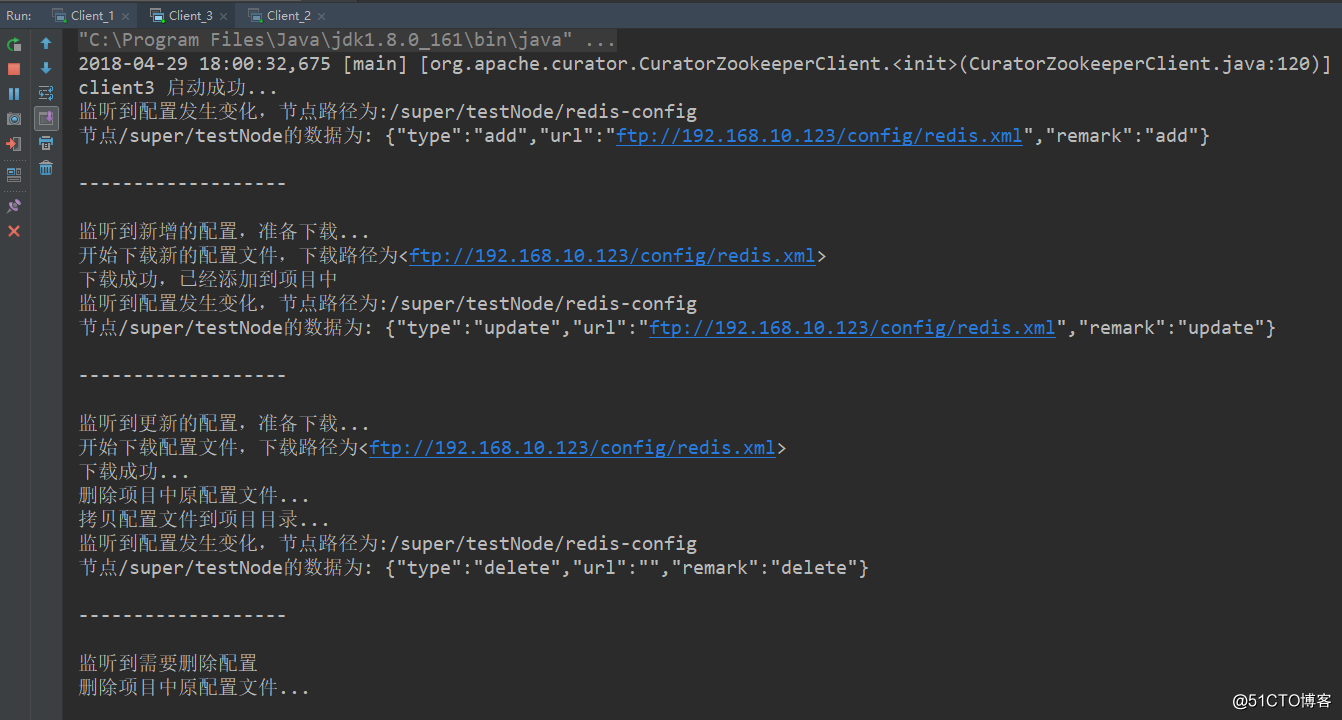Click the Down the stack trace arrow
The width and height of the screenshot is (1342, 720).
(x=46, y=69)
